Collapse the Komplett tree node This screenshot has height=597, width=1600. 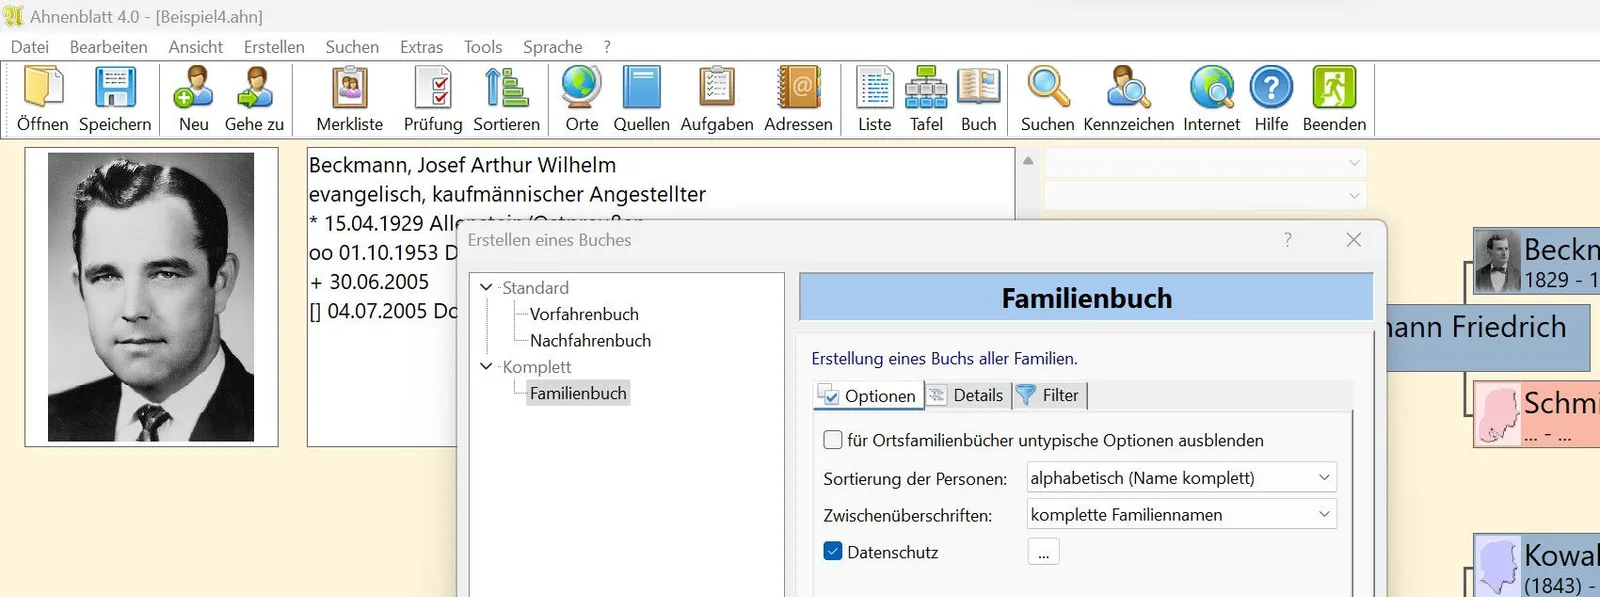coord(486,367)
